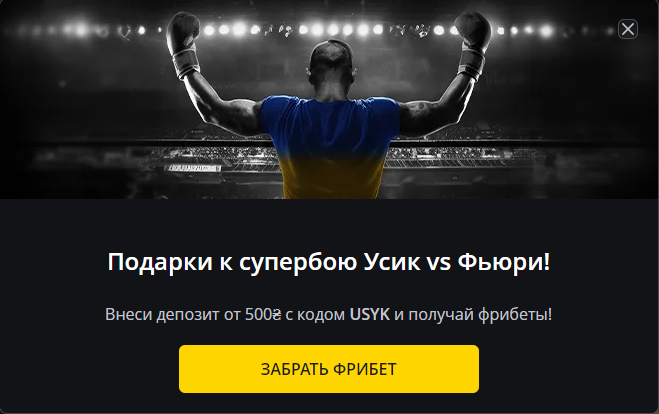Click the word Подарки in the headline
The height and width of the screenshot is (414, 659).
[160, 262]
